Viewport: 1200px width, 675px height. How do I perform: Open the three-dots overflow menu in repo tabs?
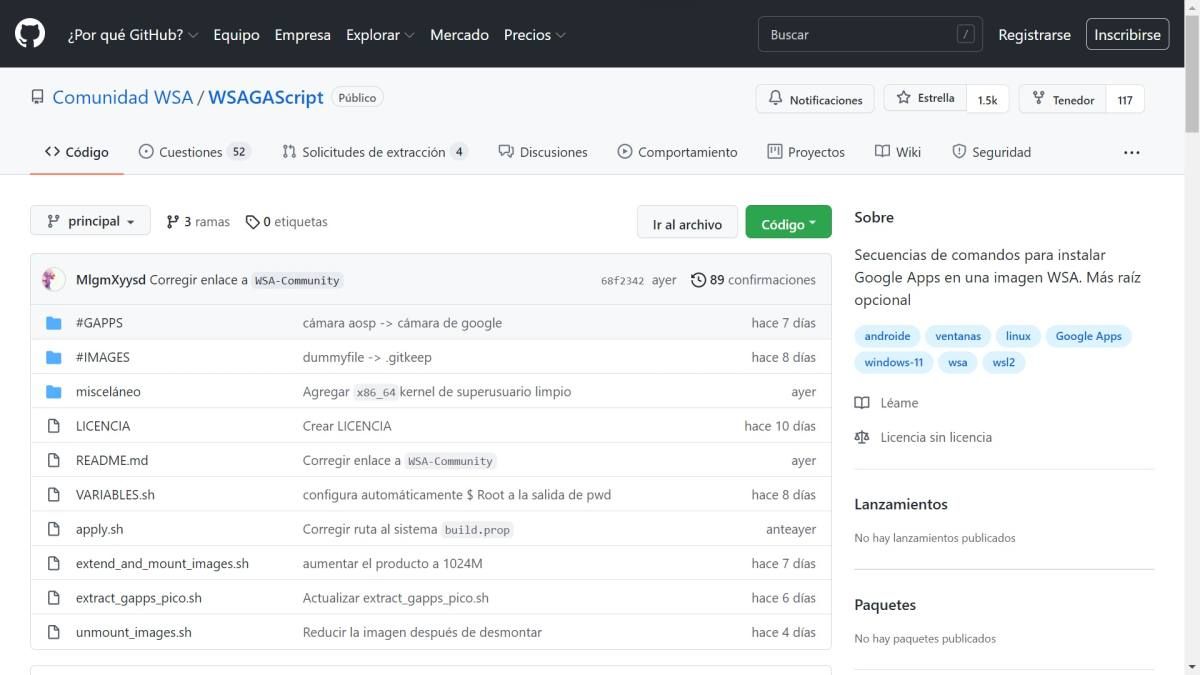[x=1131, y=152]
